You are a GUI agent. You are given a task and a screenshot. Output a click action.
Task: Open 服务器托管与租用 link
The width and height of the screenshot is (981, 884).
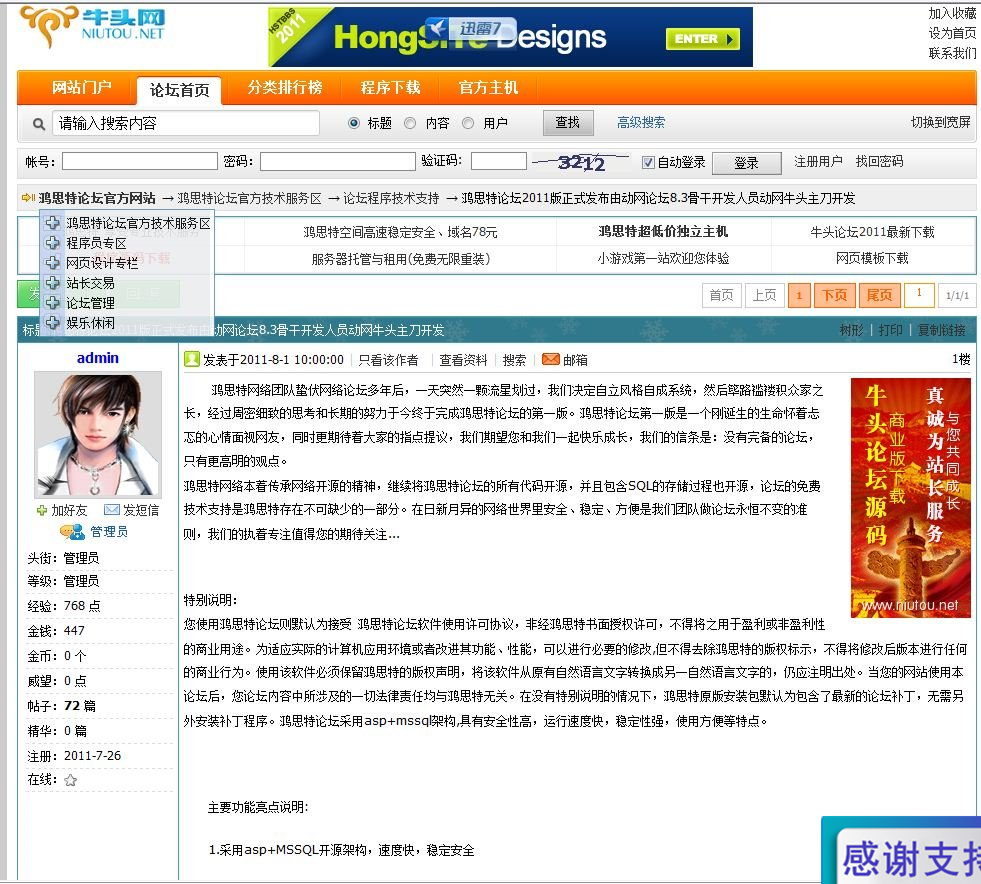(x=400, y=258)
